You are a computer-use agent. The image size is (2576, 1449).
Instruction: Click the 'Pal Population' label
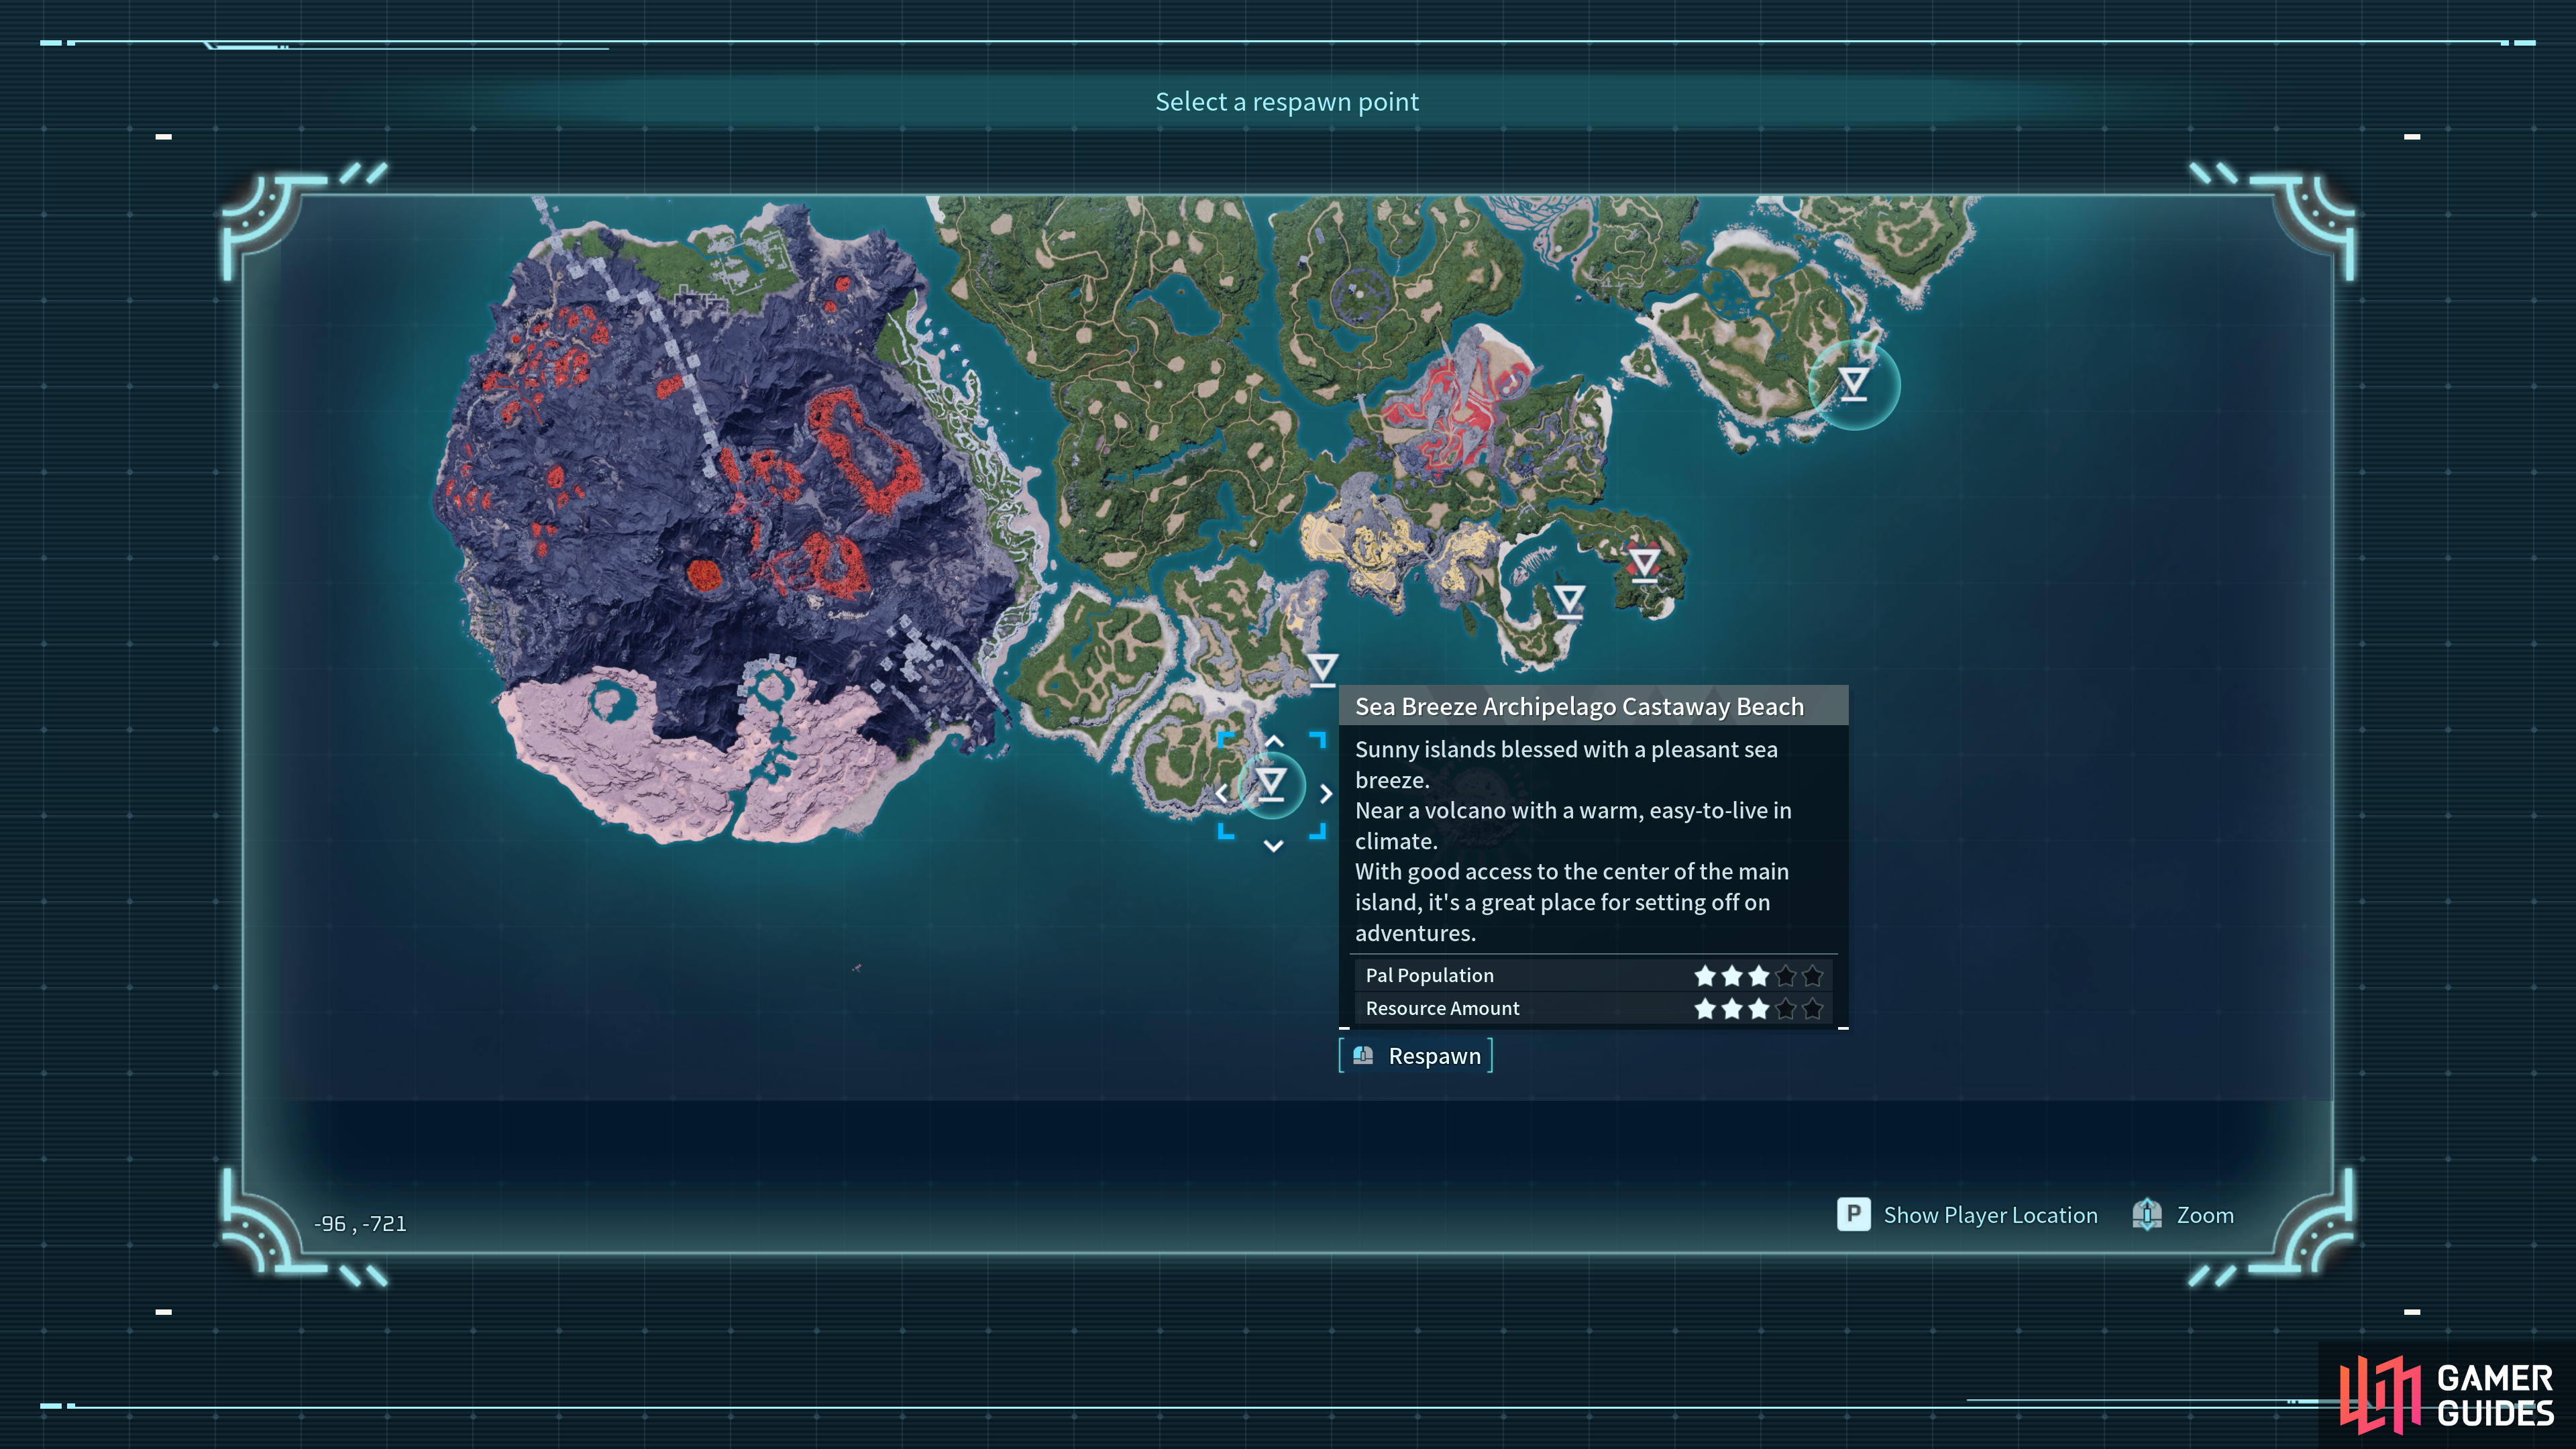pos(1429,975)
